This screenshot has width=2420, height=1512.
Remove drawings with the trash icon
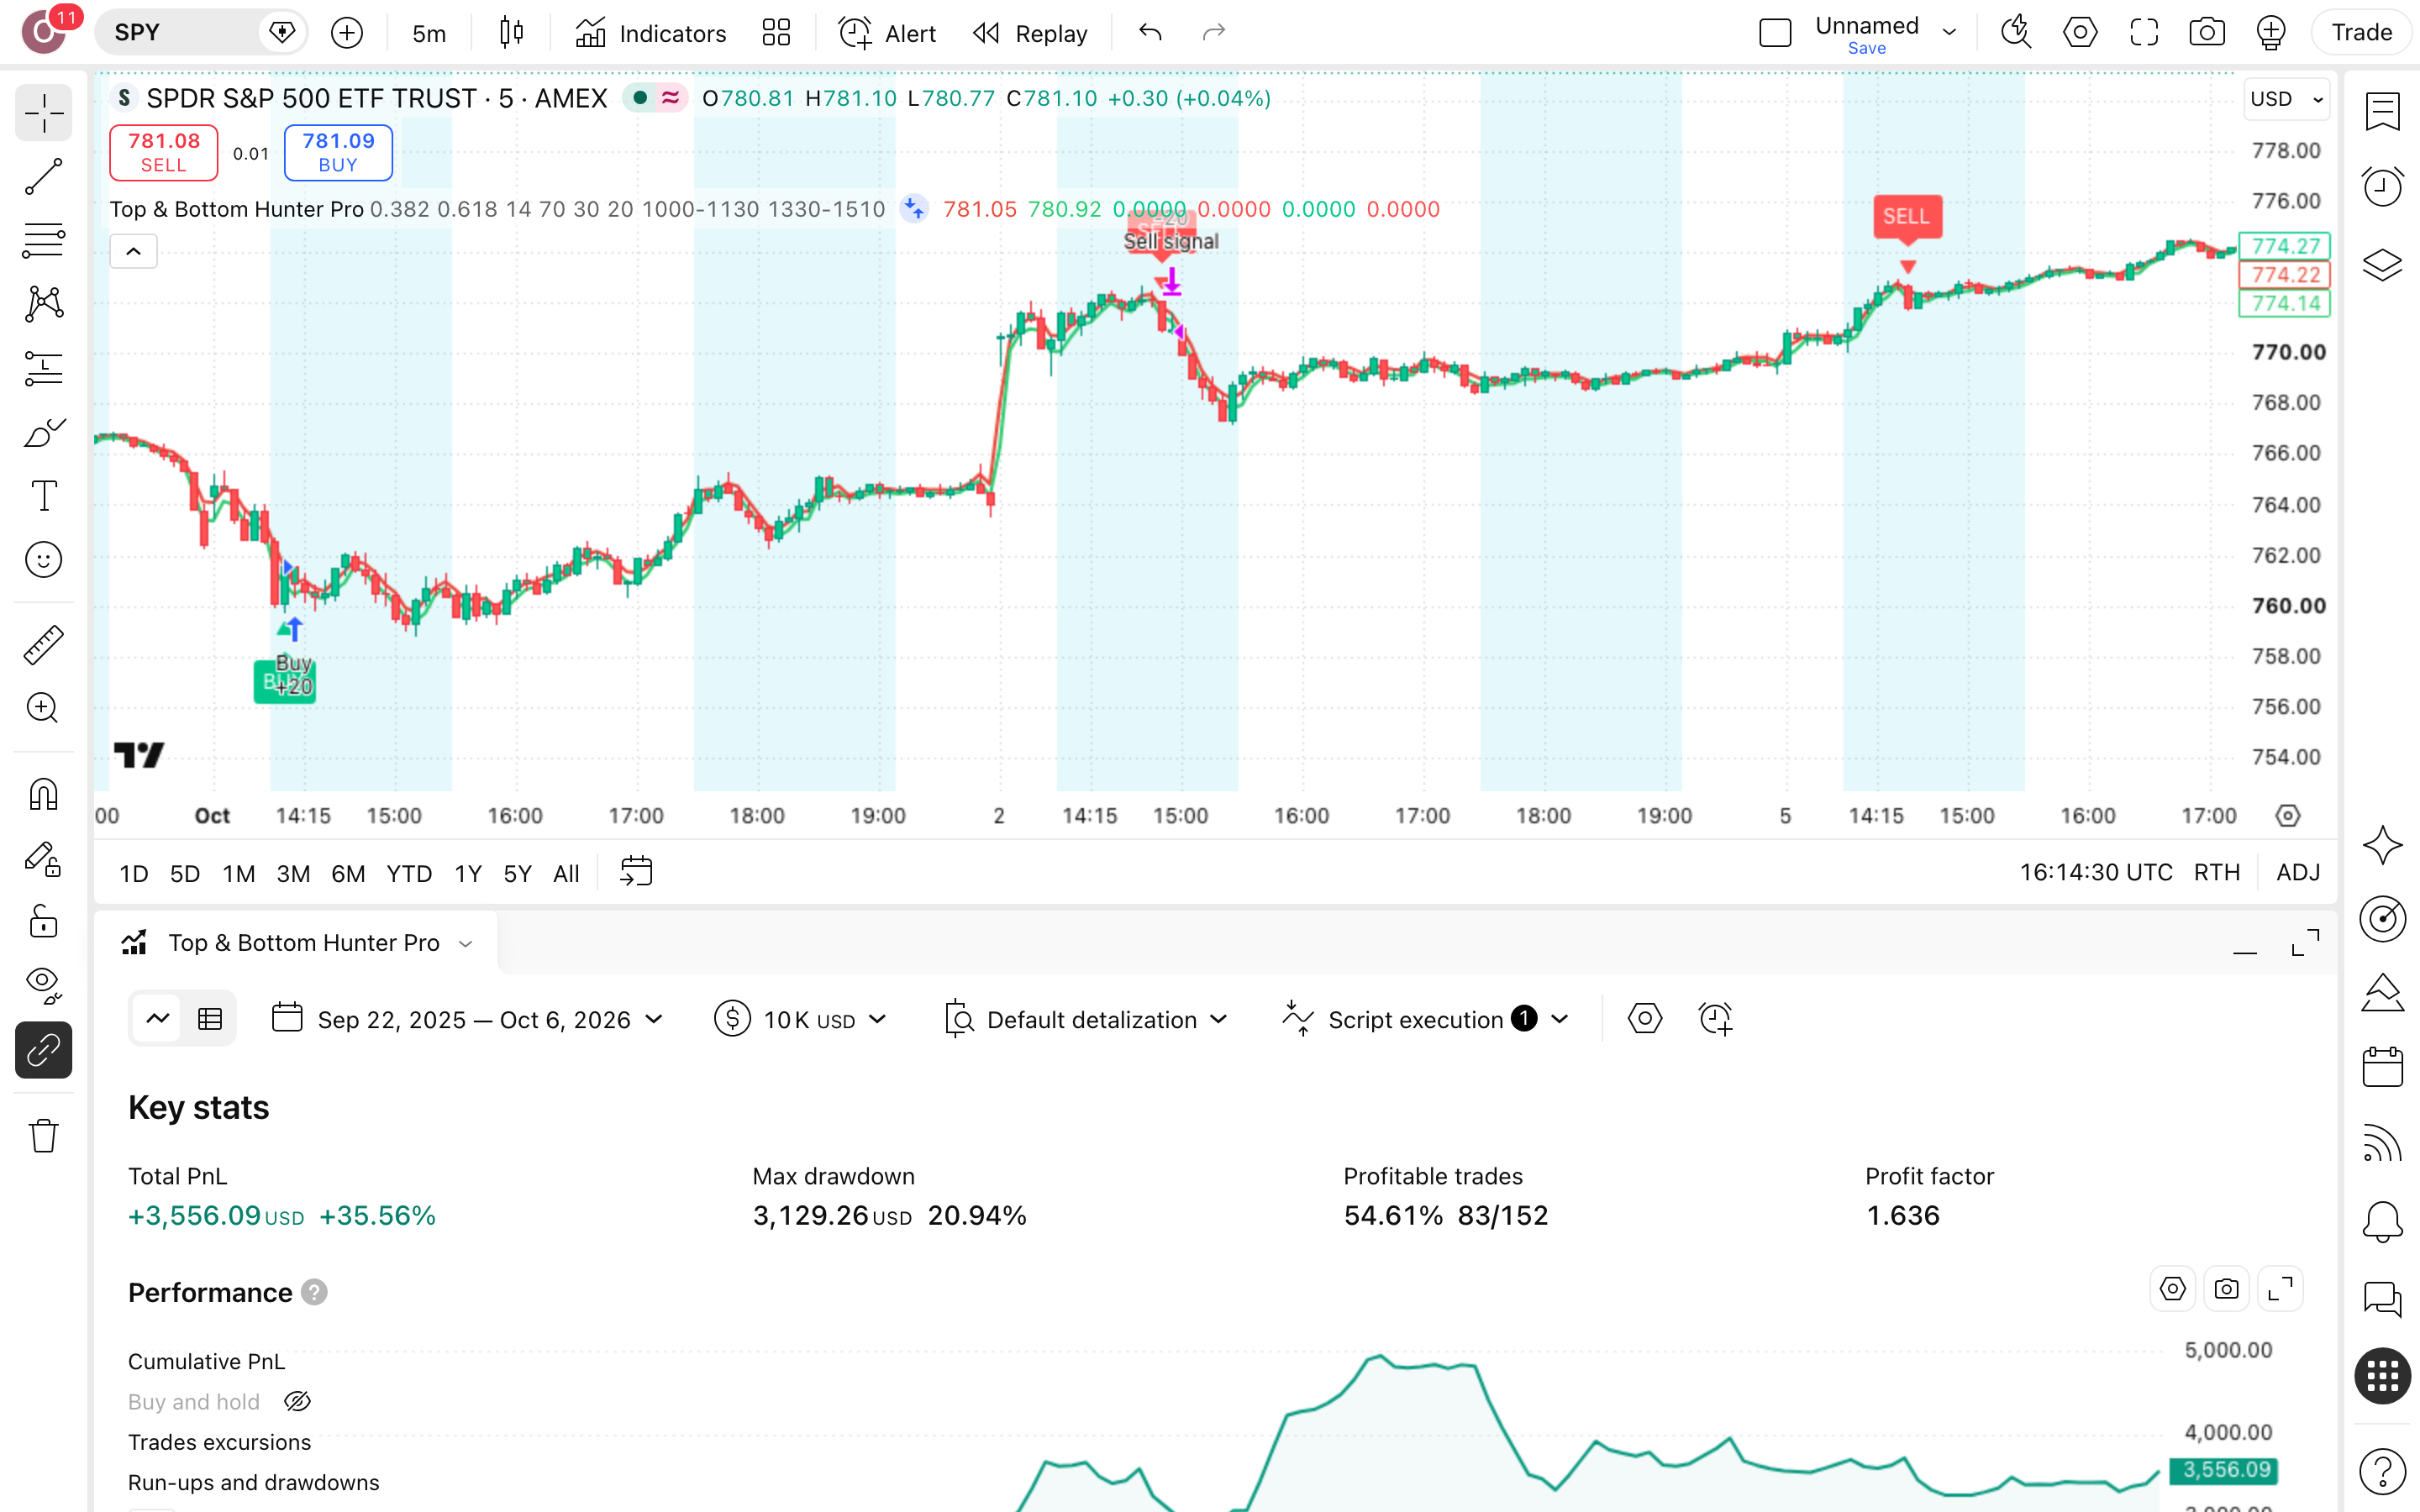[x=43, y=1136]
